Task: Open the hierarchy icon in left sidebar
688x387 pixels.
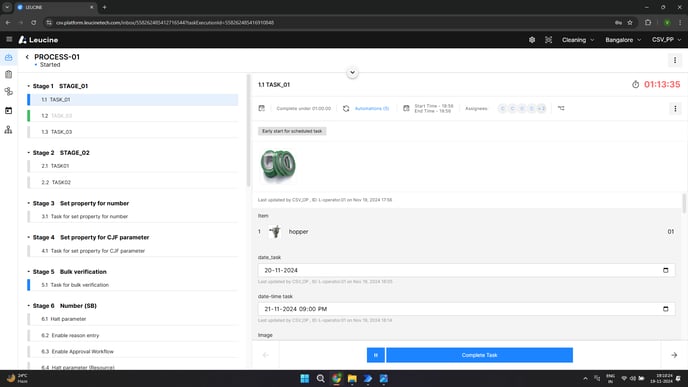Action: (x=8, y=129)
